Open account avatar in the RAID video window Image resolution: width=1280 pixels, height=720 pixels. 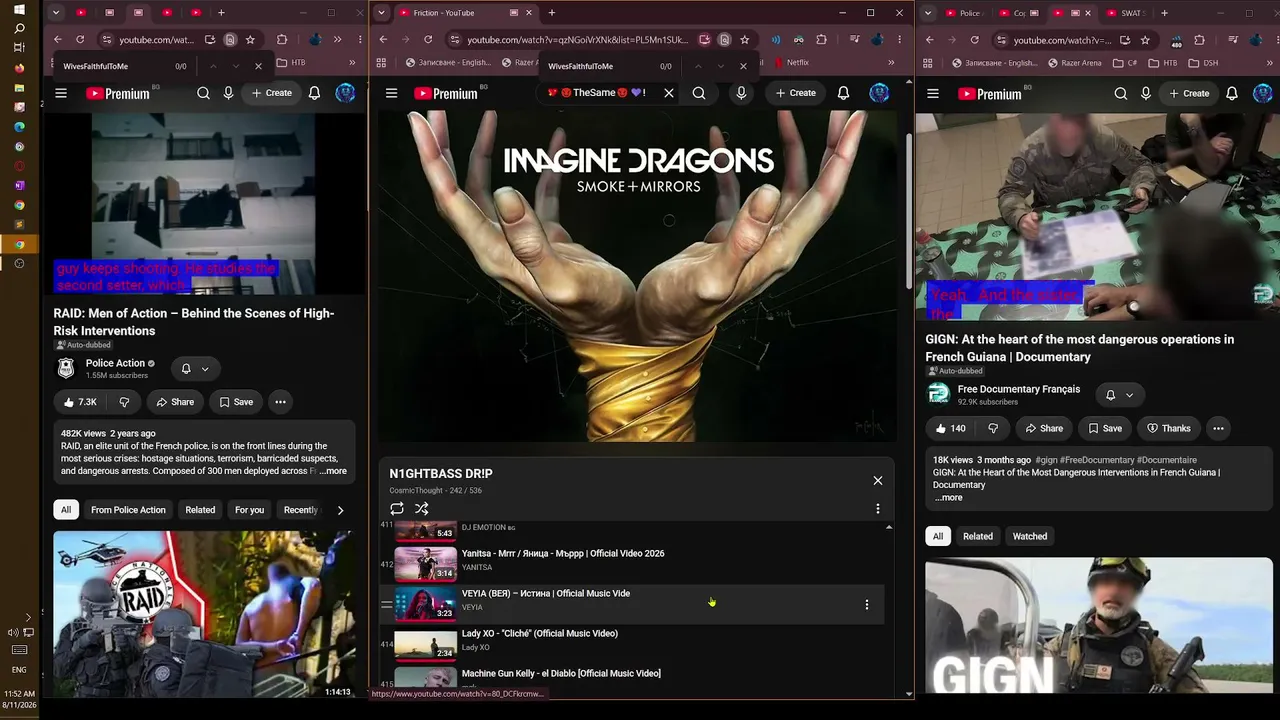pyautogui.click(x=345, y=93)
